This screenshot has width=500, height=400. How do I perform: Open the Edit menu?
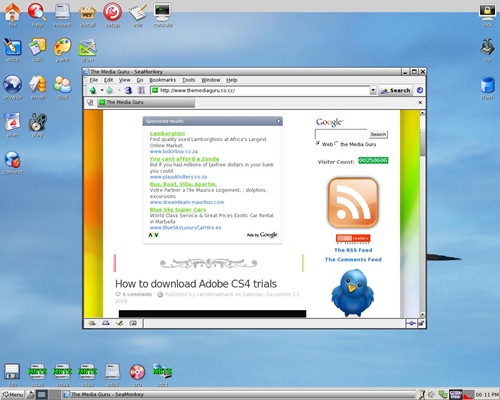click(109, 80)
